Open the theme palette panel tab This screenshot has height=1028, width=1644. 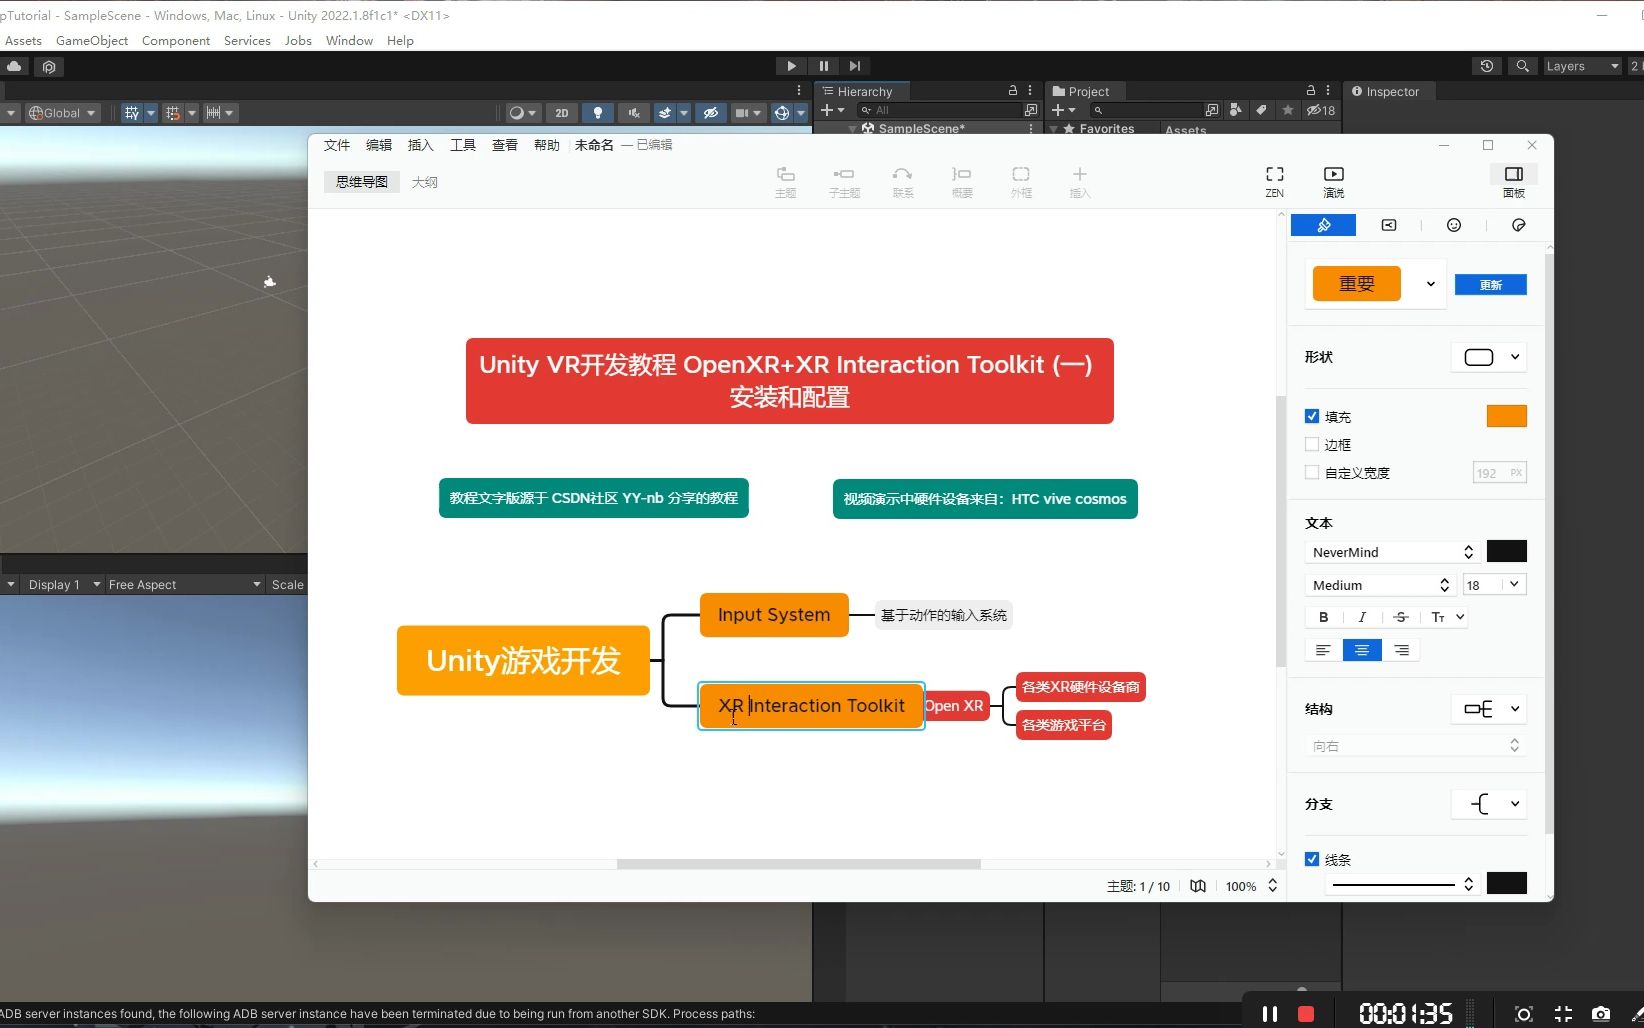1519,225
